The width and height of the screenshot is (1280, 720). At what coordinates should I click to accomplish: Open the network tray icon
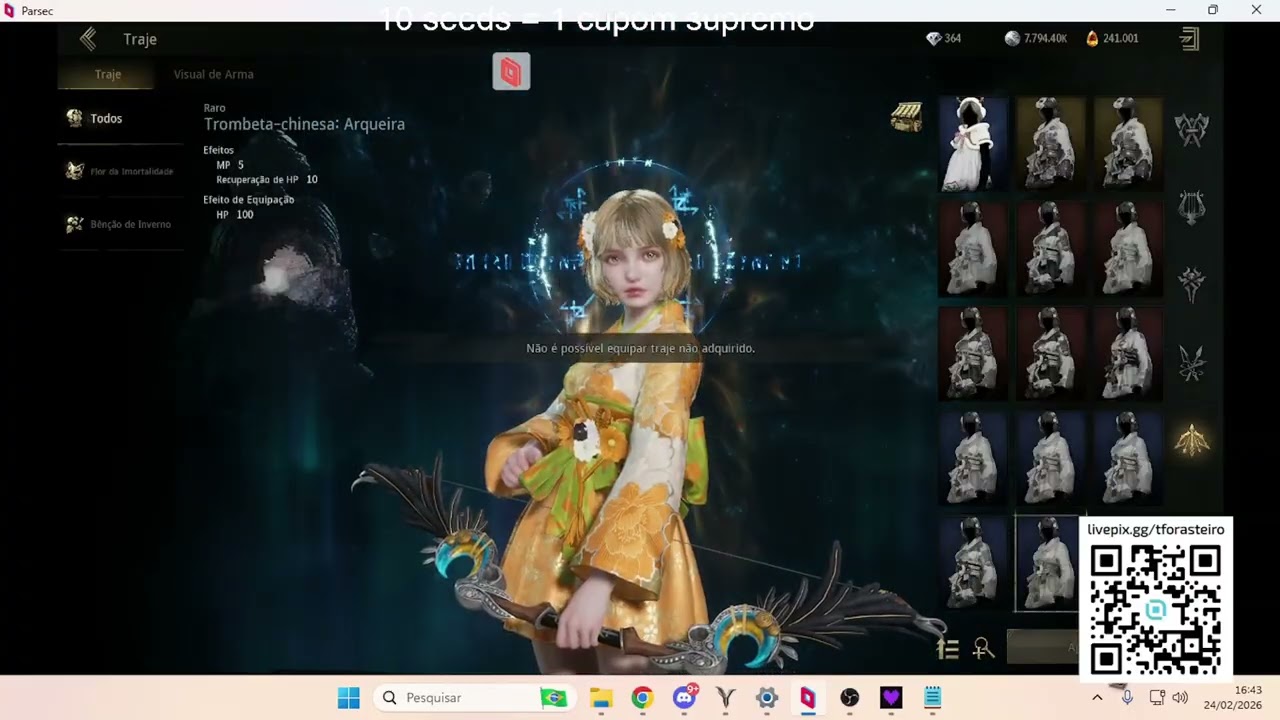[x=1157, y=698]
